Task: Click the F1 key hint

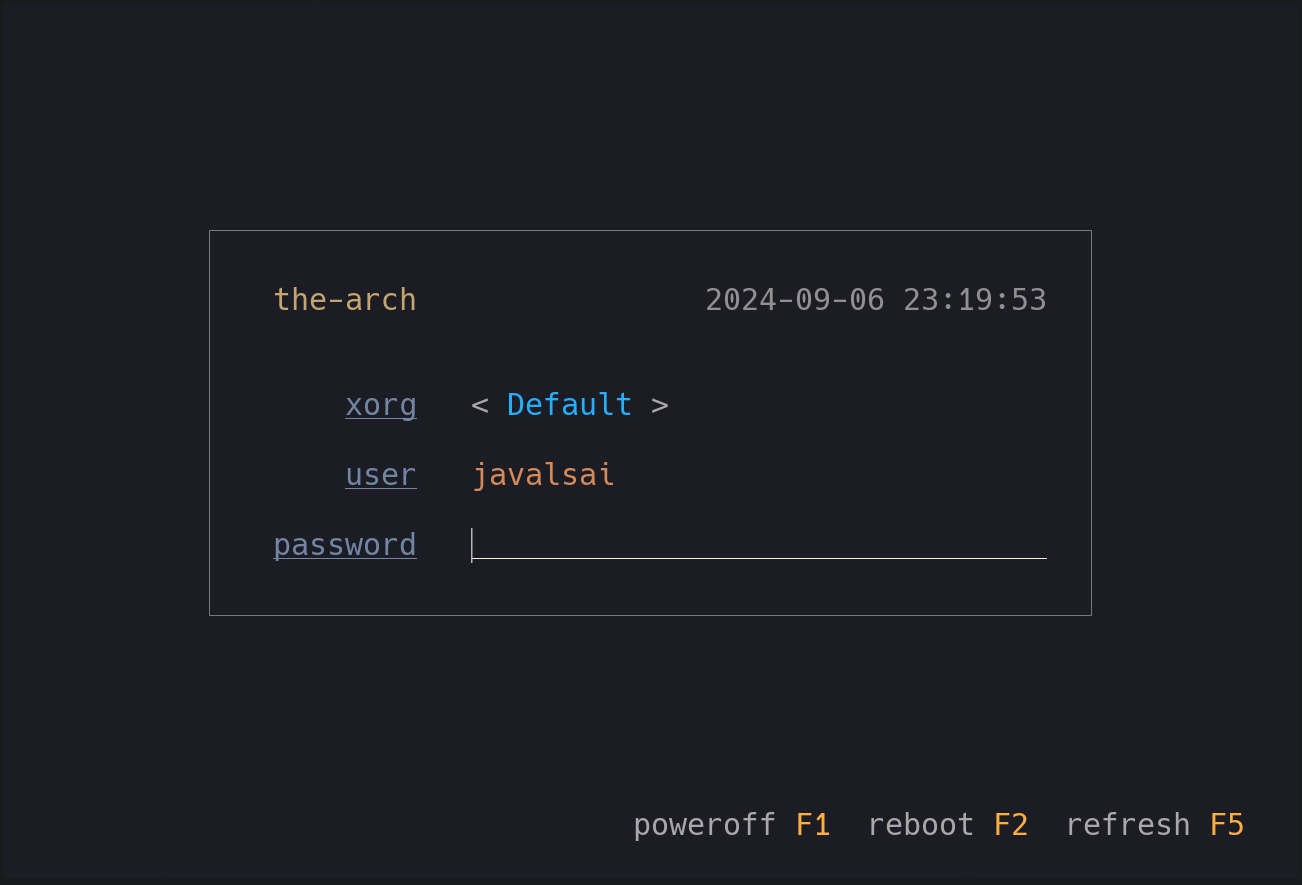Action: click(x=813, y=825)
